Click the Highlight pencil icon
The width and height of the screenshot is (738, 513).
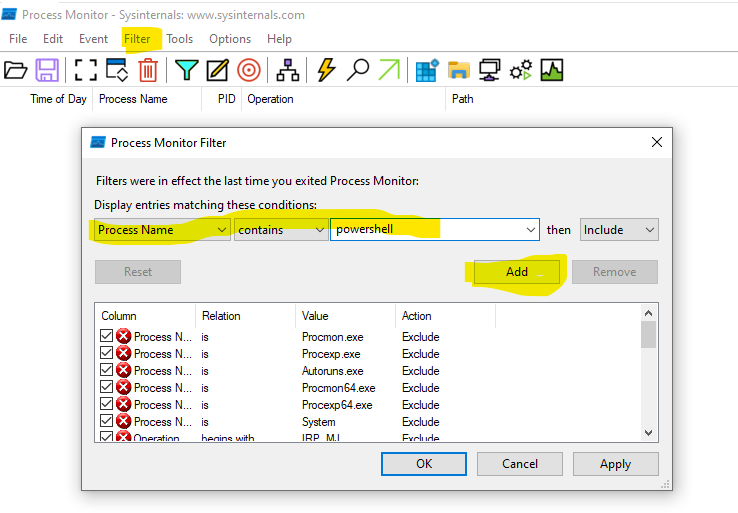tap(217, 71)
